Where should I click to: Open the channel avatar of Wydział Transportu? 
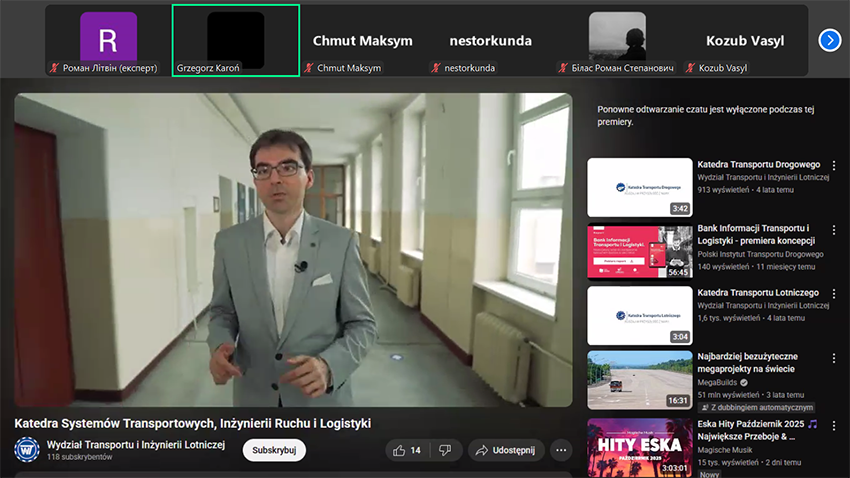point(26,449)
